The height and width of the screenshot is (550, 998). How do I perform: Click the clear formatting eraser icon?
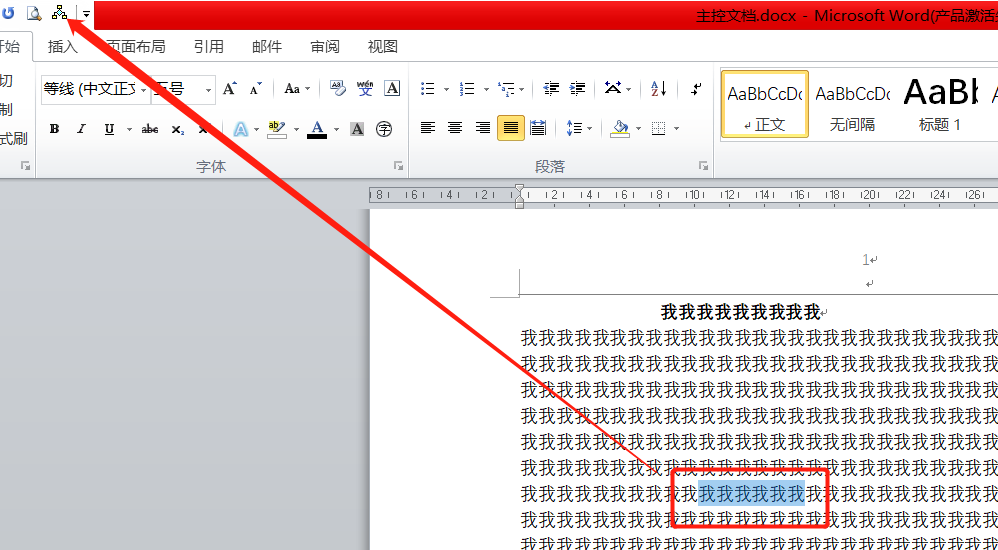tap(338, 89)
